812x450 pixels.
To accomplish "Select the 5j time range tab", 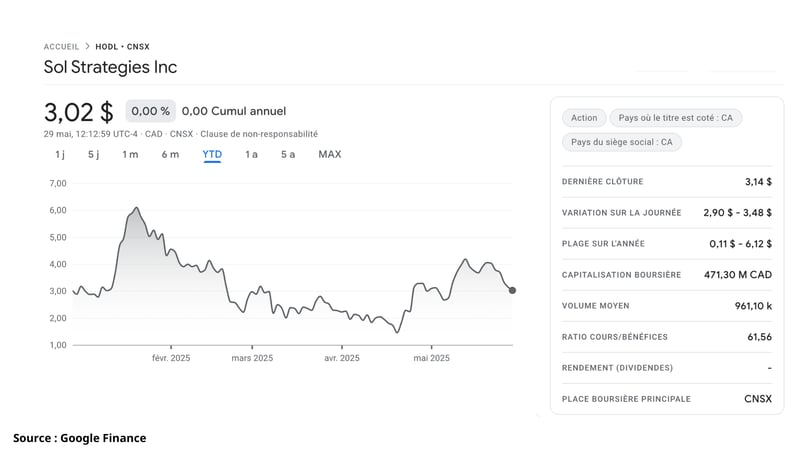I will (x=94, y=154).
